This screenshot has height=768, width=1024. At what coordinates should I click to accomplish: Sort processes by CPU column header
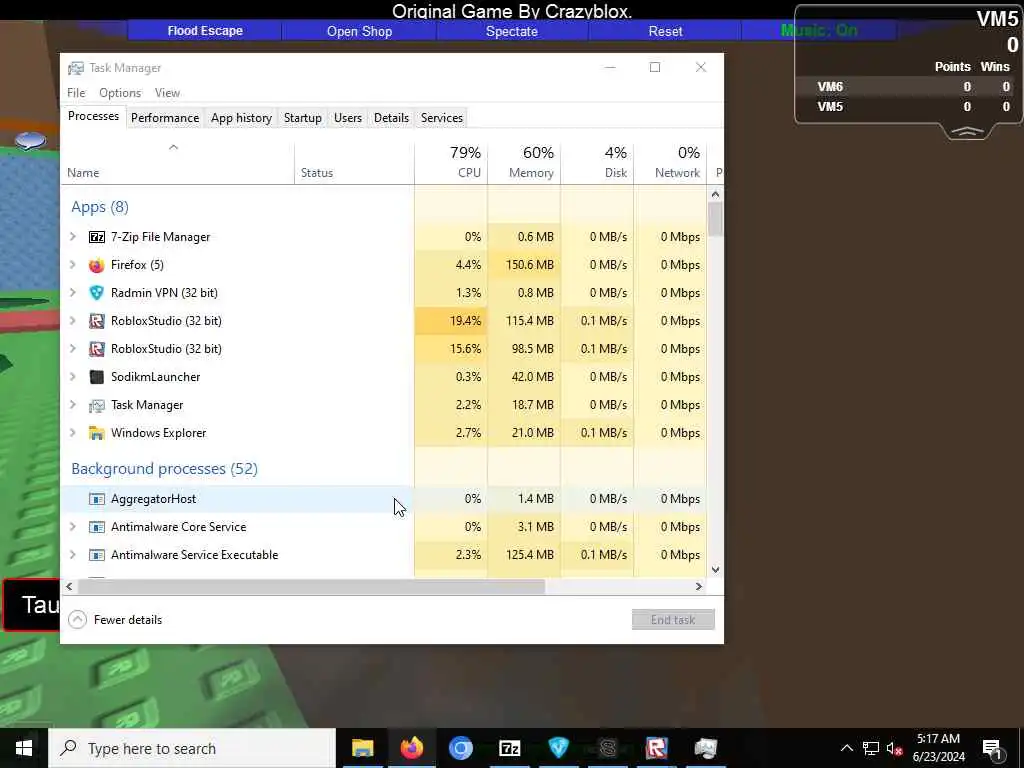(x=451, y=162)
